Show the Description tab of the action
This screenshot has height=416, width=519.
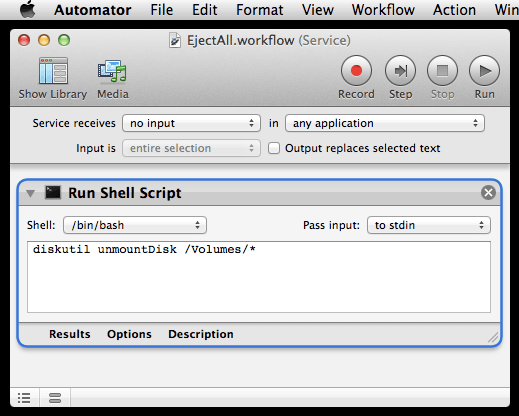[201, 334]
